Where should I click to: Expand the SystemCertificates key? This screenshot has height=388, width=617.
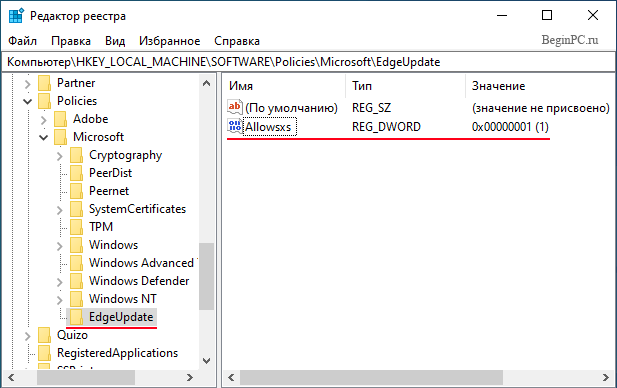coord(59,210)
